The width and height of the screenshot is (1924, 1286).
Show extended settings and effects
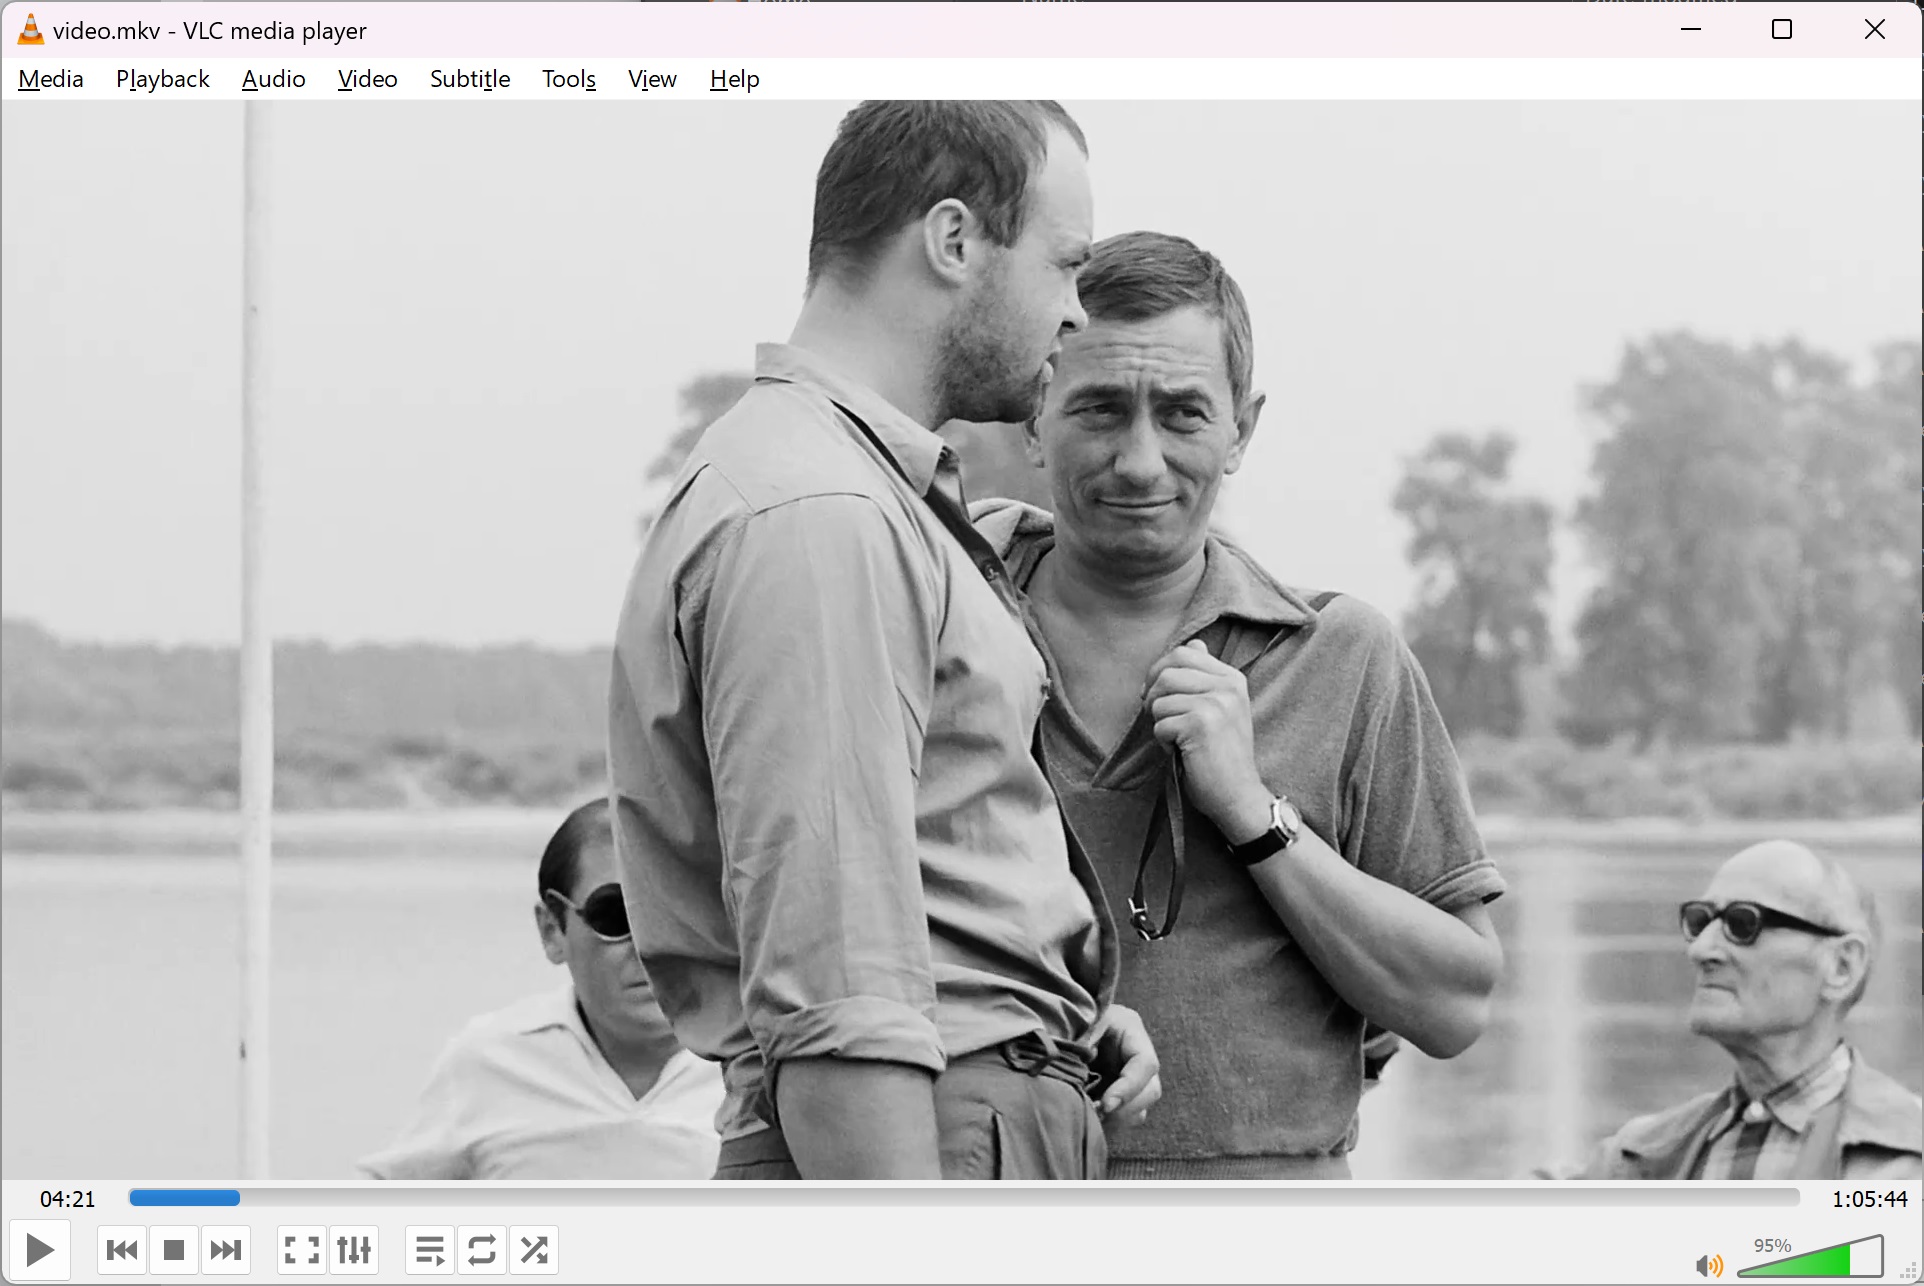(x=354, y=1250)
